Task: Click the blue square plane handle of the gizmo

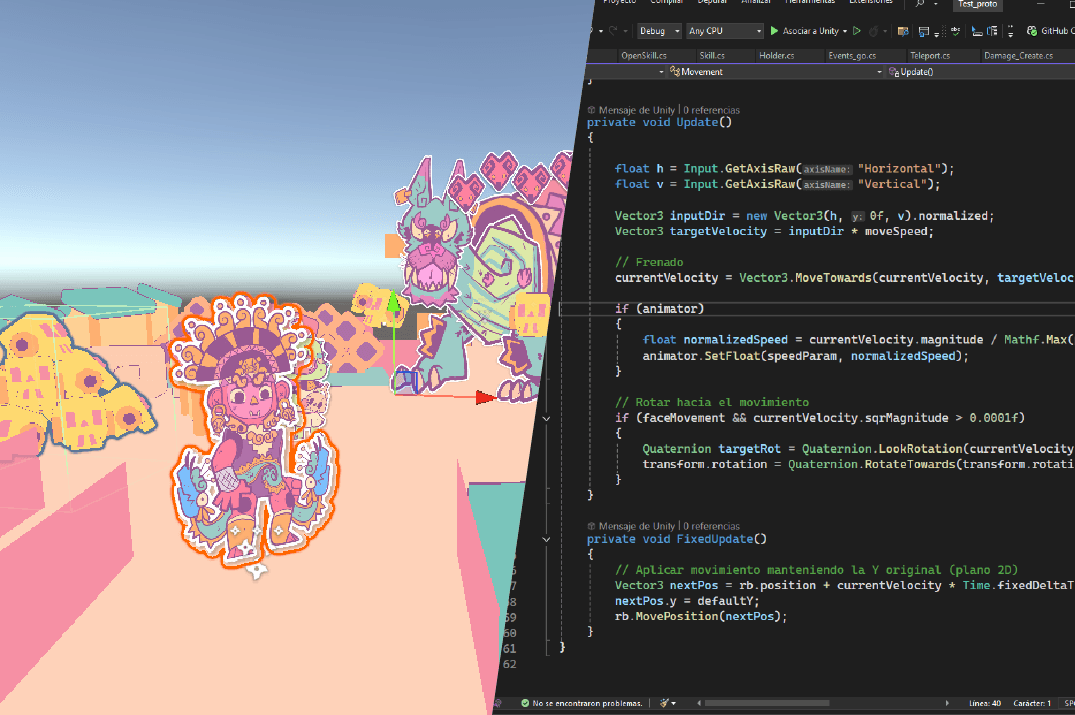Action: point(405,382)
